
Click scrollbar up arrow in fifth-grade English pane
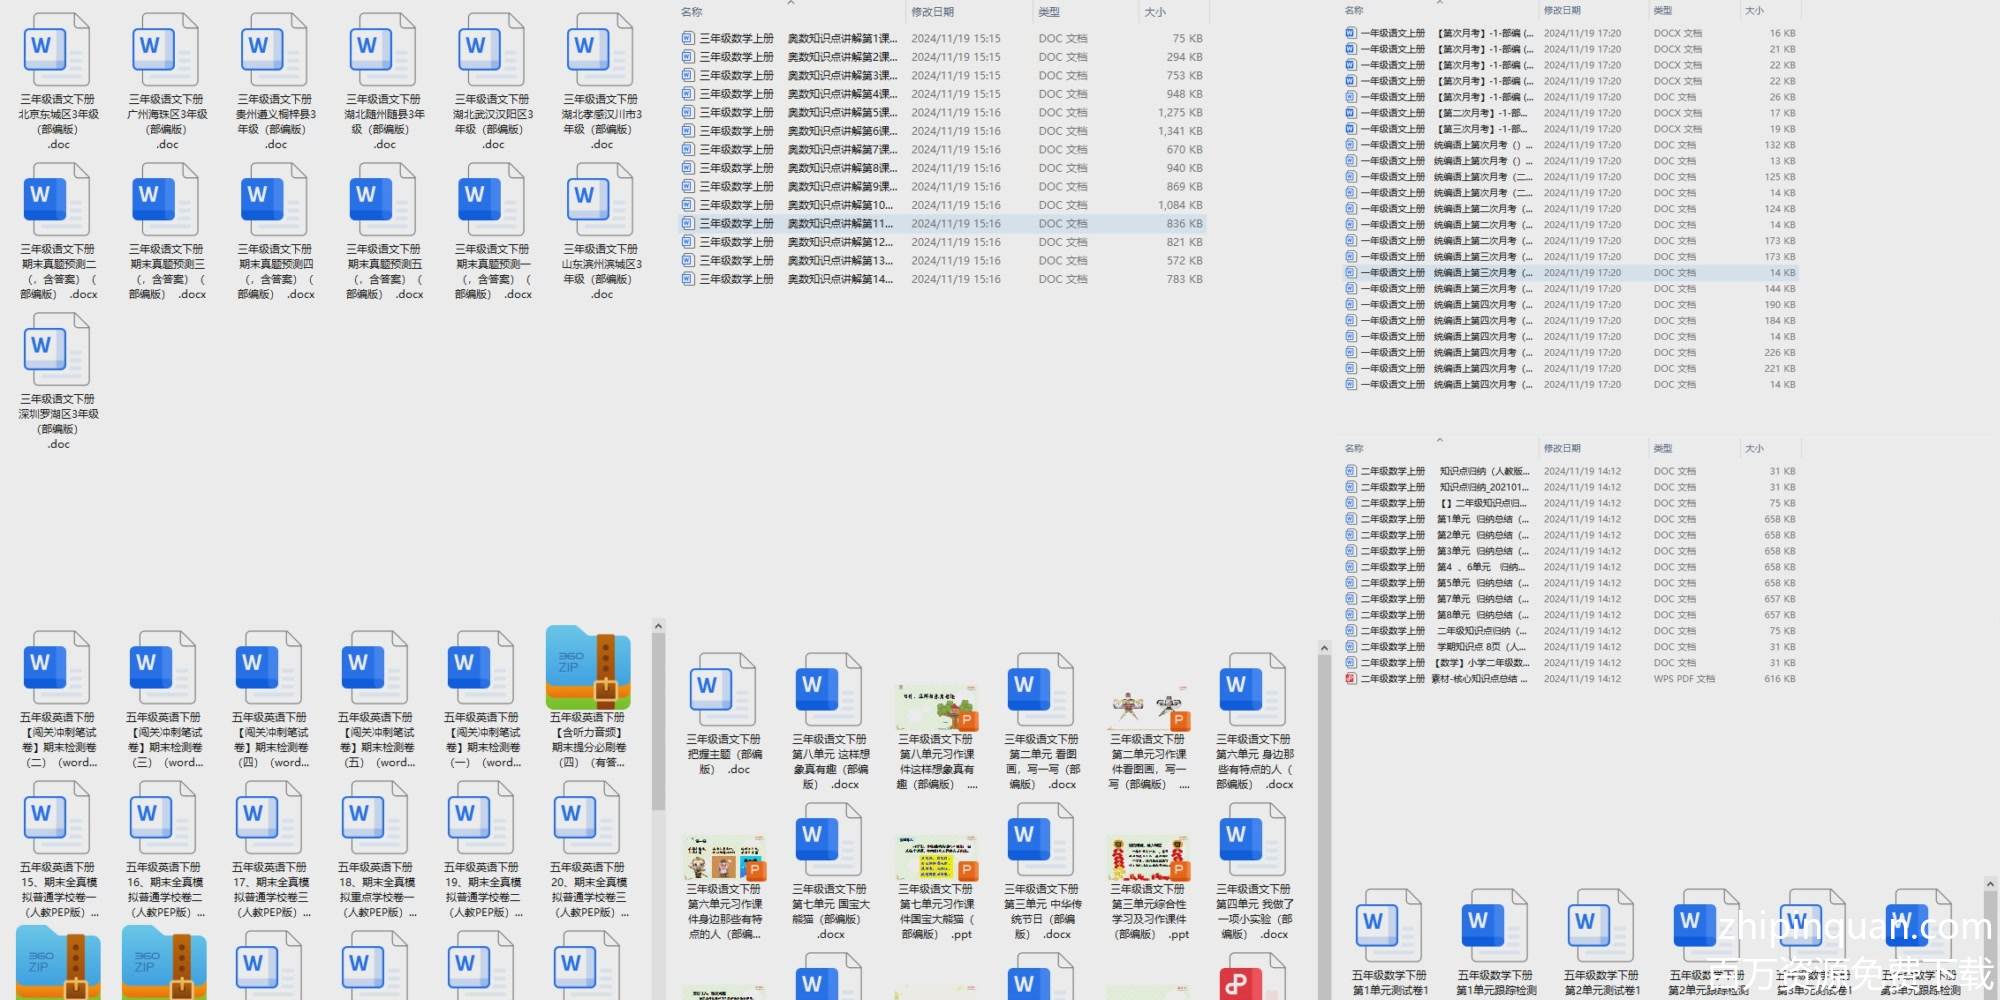point(658,627)
